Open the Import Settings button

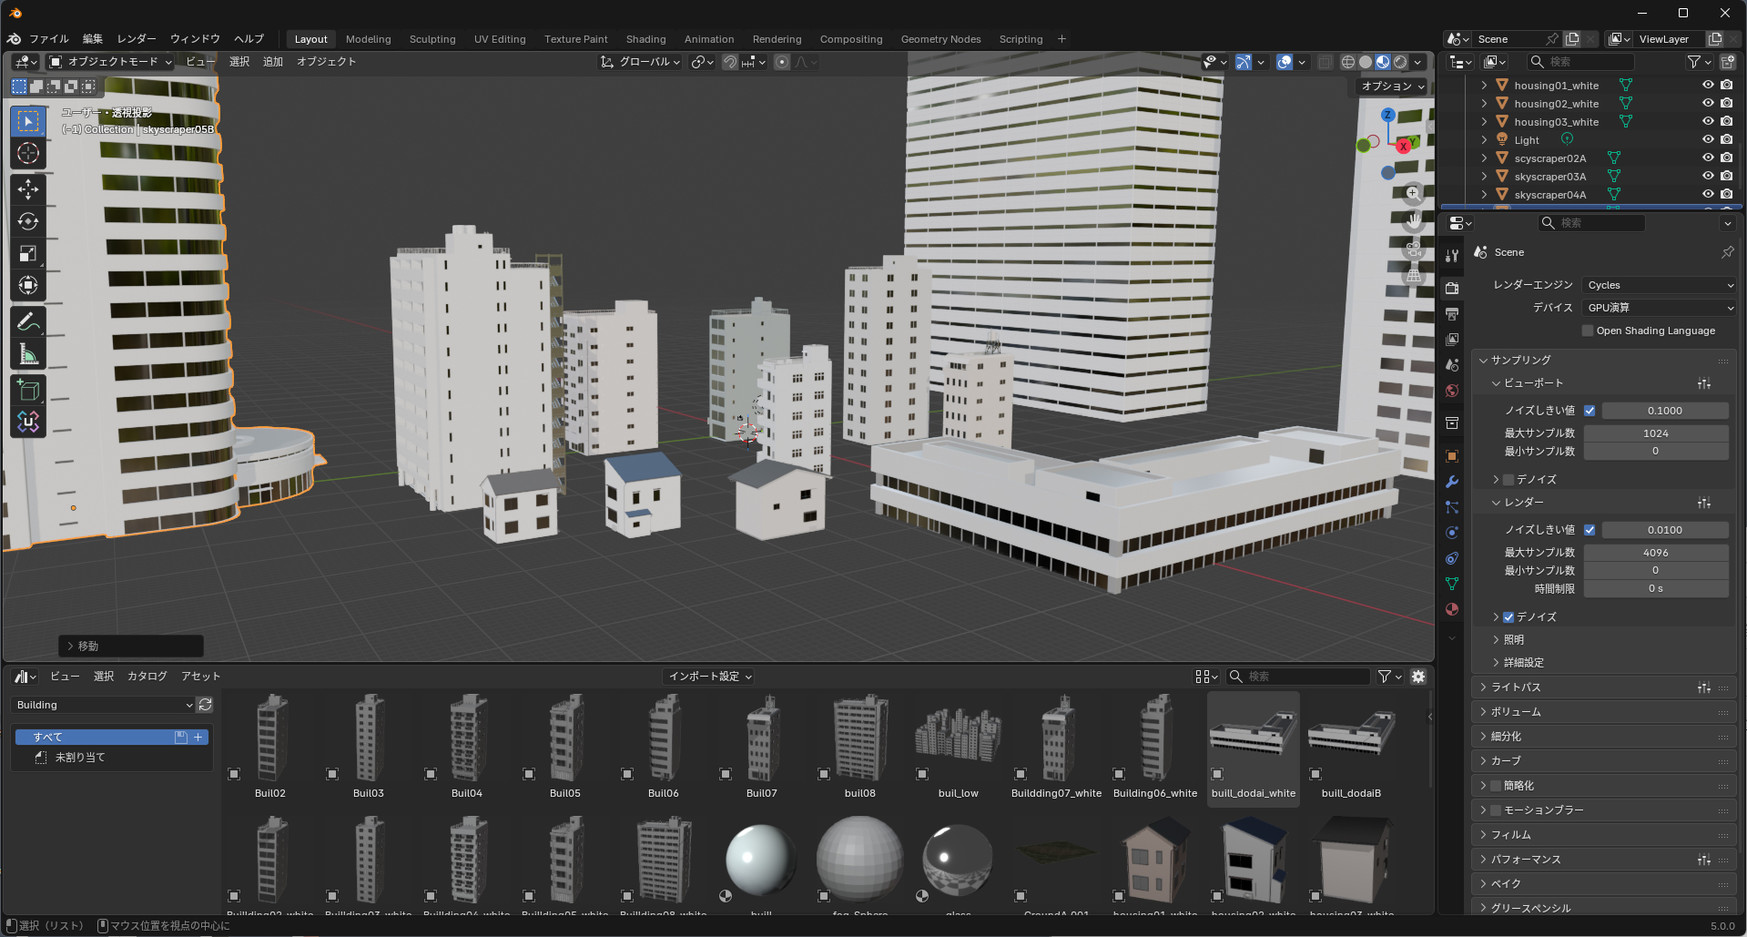tap(709, 677)
